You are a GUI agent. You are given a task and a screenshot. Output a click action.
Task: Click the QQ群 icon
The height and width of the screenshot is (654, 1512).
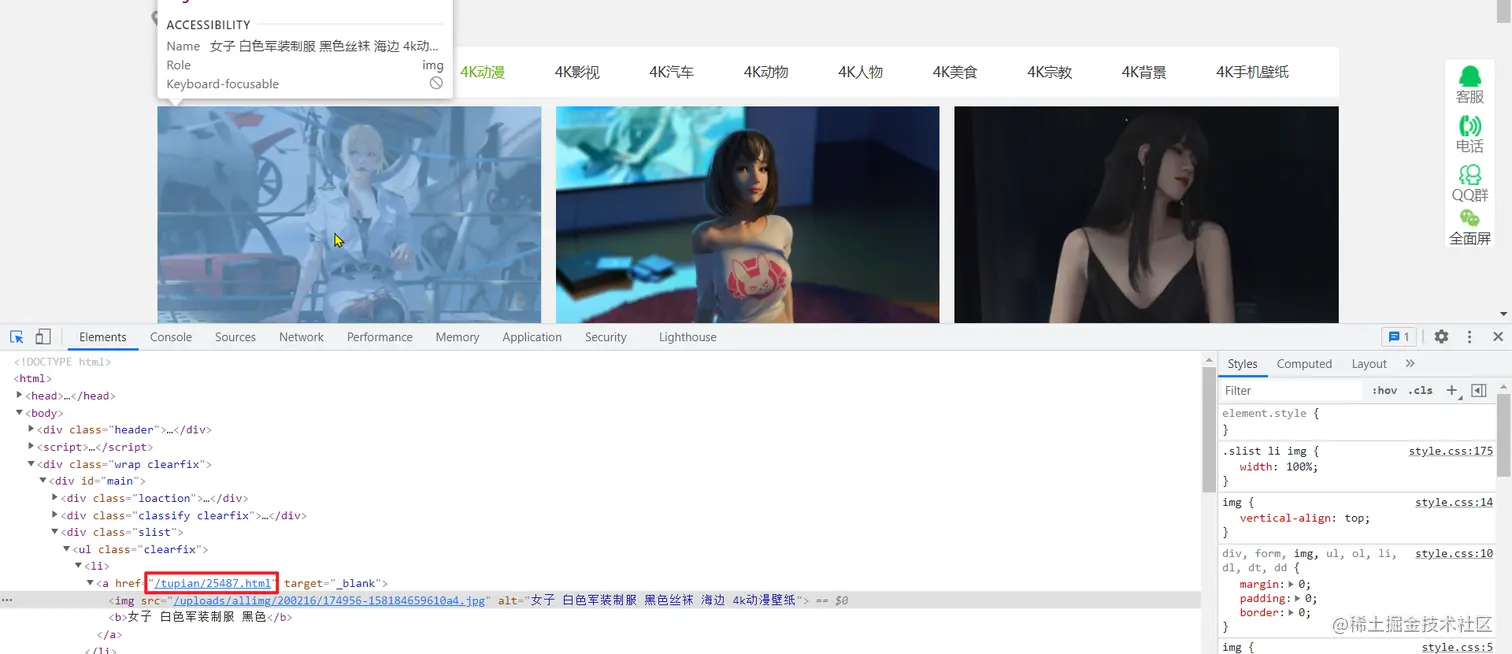pyautogui.click(x=1469, y=183)
